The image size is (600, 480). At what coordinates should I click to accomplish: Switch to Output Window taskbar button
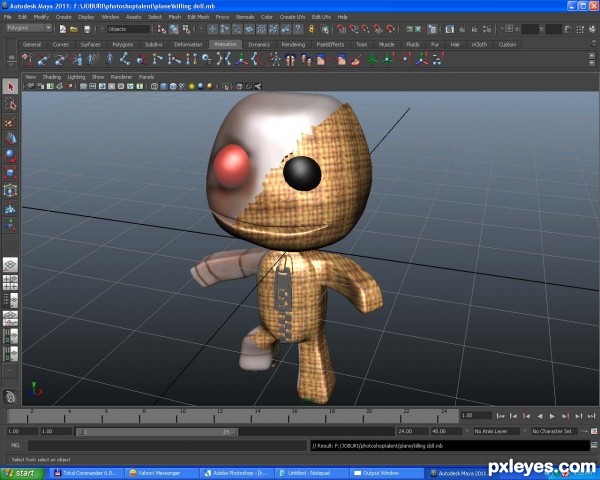click(x=387, y=473)
